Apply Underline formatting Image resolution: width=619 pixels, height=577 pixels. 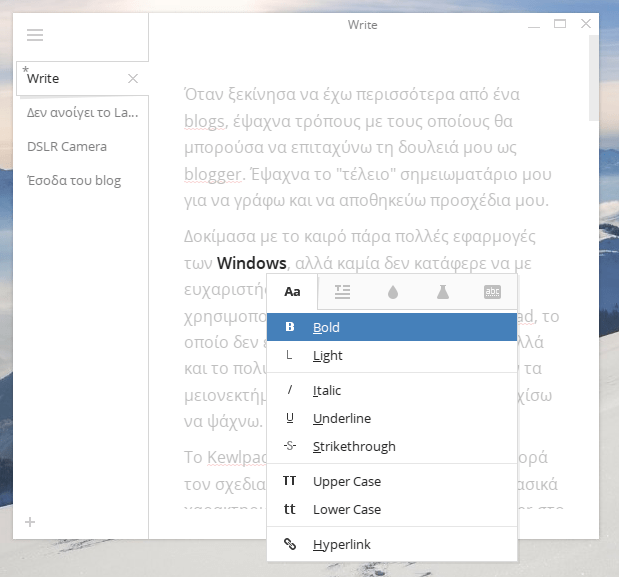392,418
